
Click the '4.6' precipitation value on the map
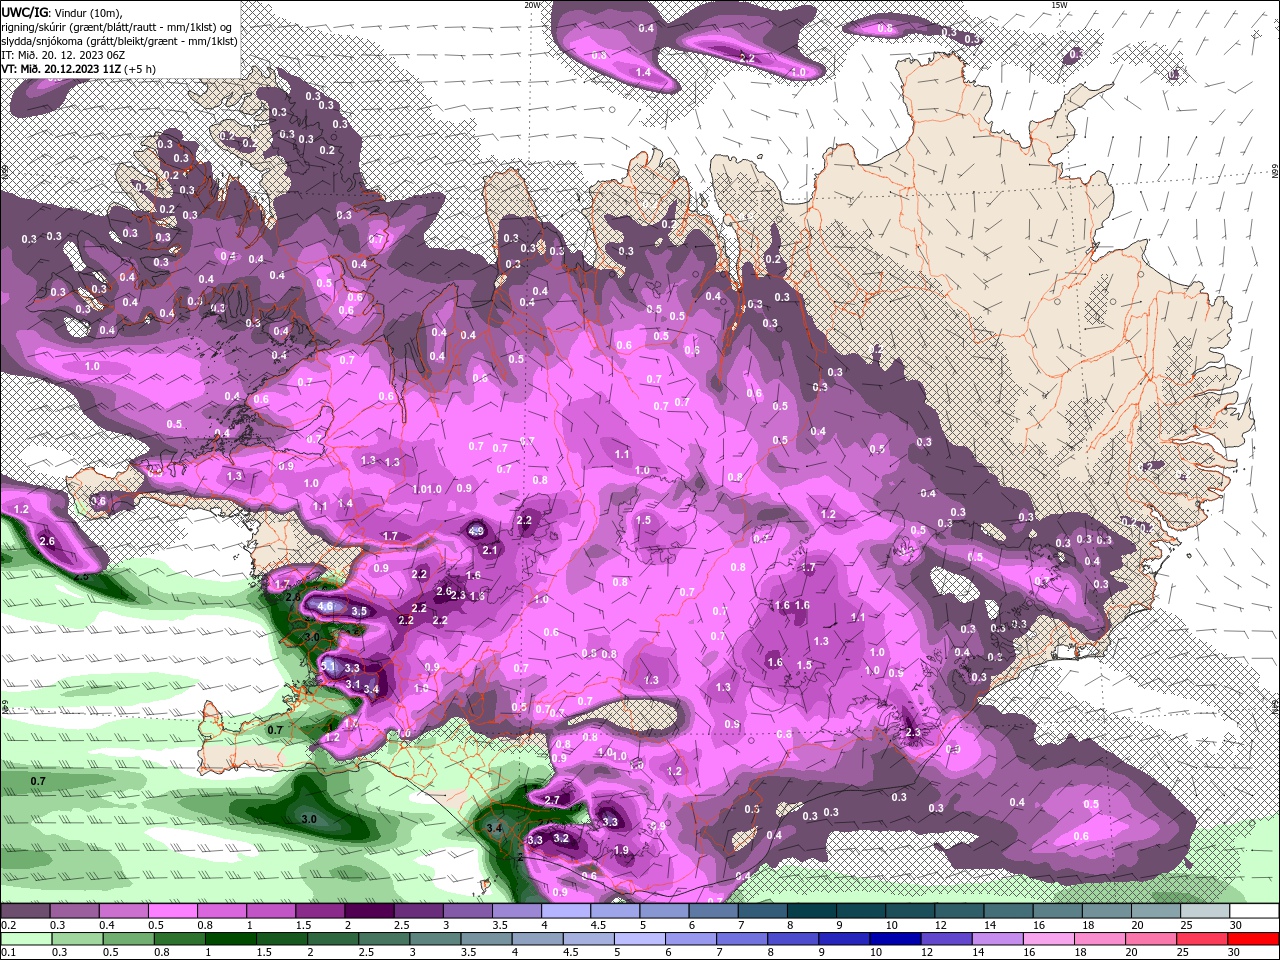pyautogui.click(x=325, y=606)
